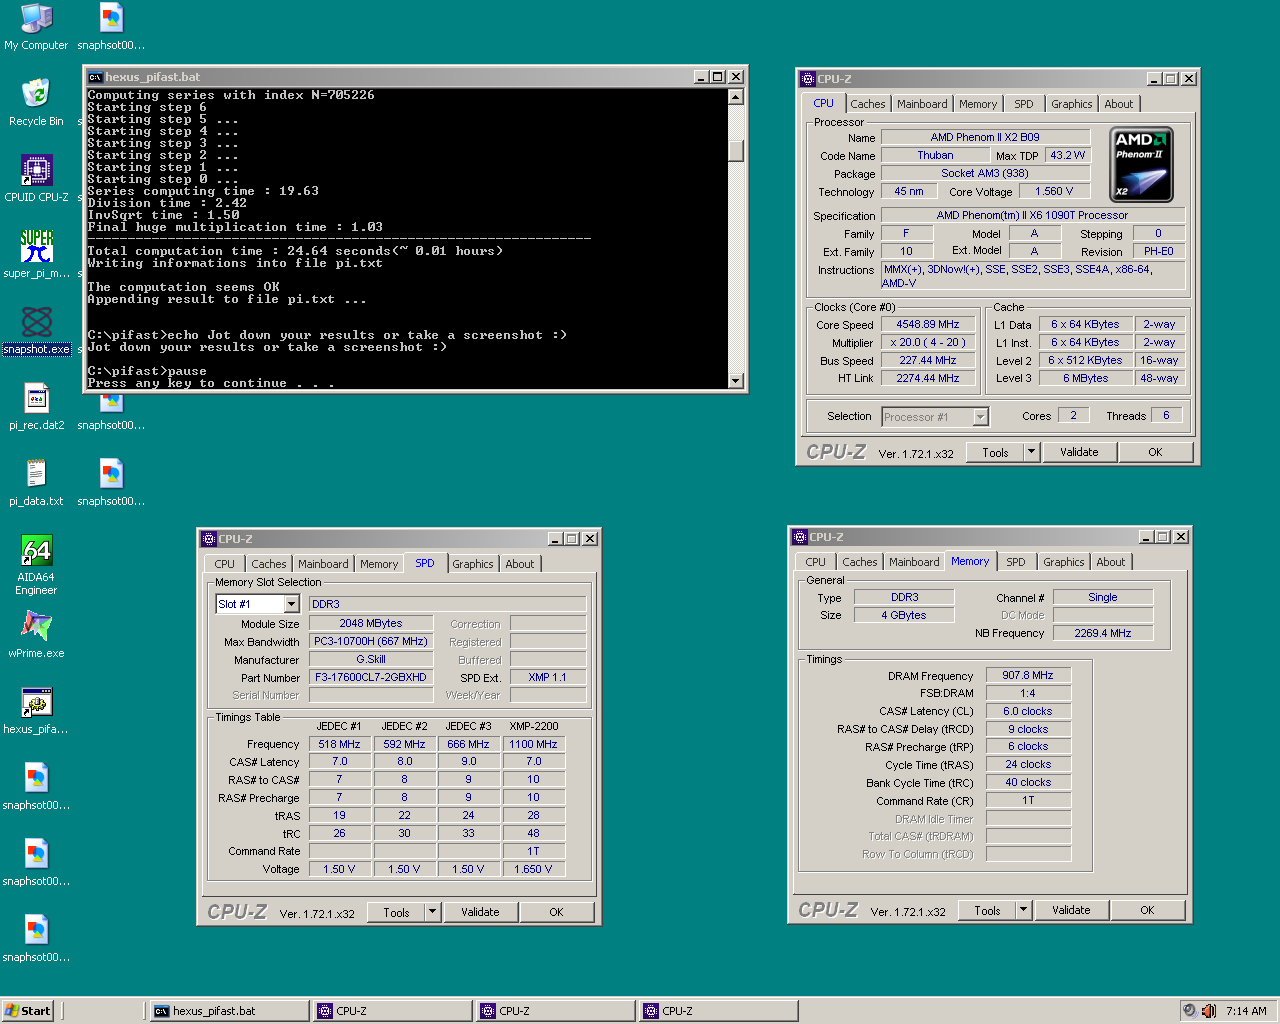The width and height of the screenshot is (1280, 1024).
Task: Open the pi_rec.dat2 file icon
Action: point(36,399)
